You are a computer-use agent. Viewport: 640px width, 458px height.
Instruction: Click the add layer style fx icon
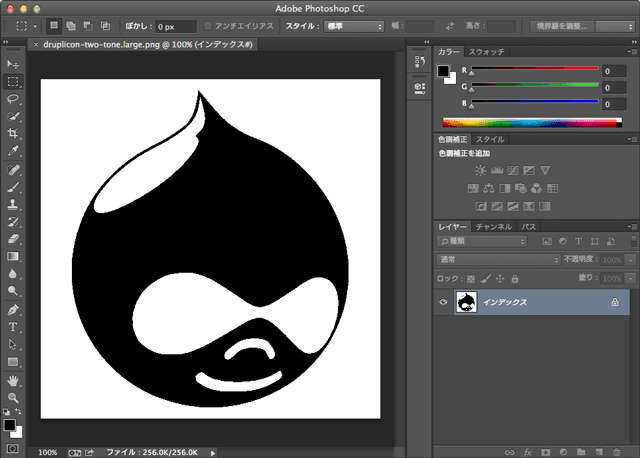528,452
